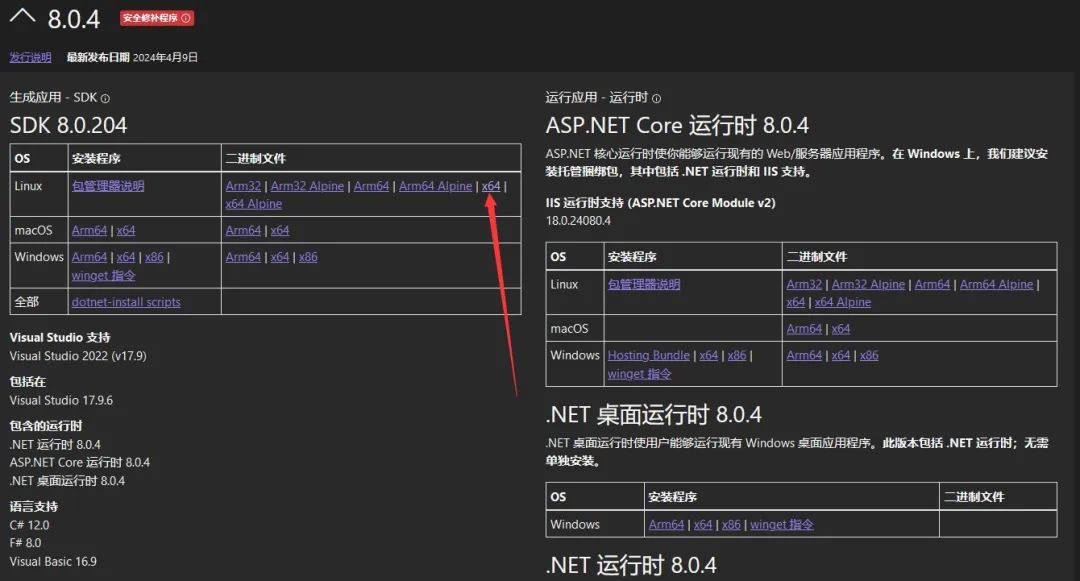This screenshot has height=581, width=1080.
Task: Click the info icon beside 生成应用 - SDK
Action: [x=105, y=98]
